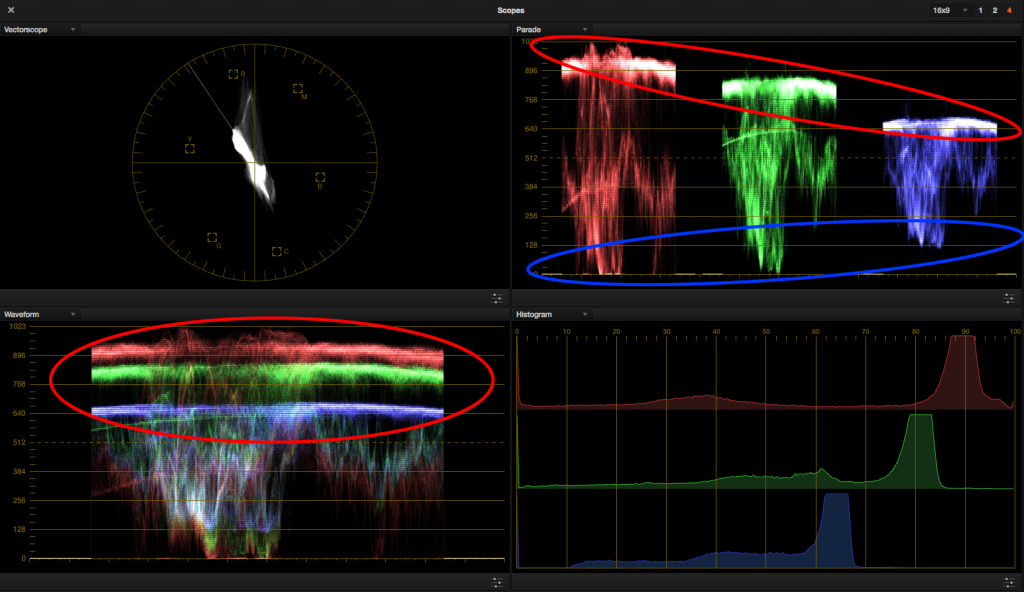Click the red (R) target box in vectorscope

coord(233,74)
